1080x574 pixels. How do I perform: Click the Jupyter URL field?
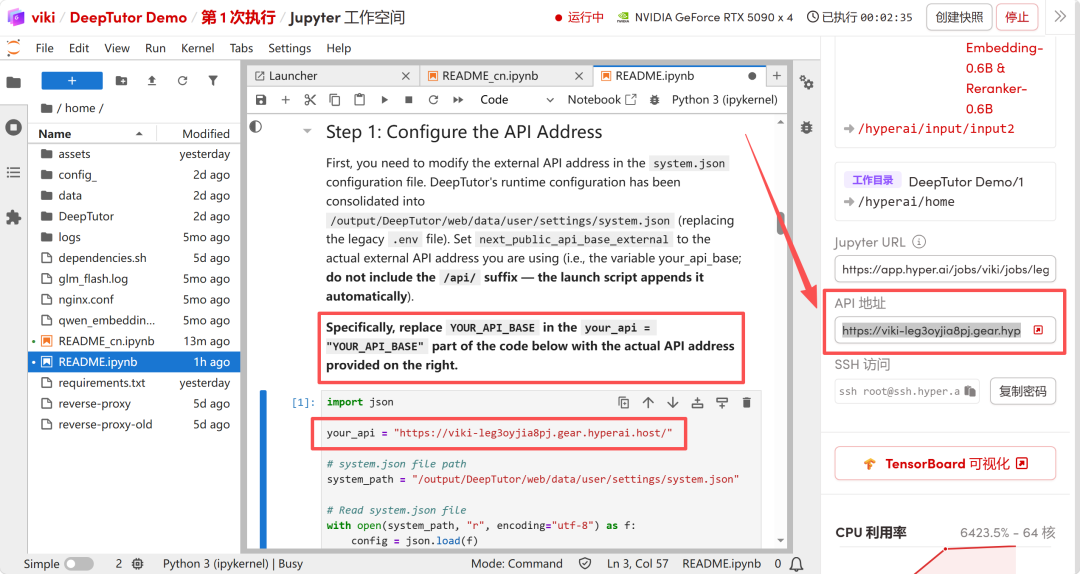tap(945, 269)
